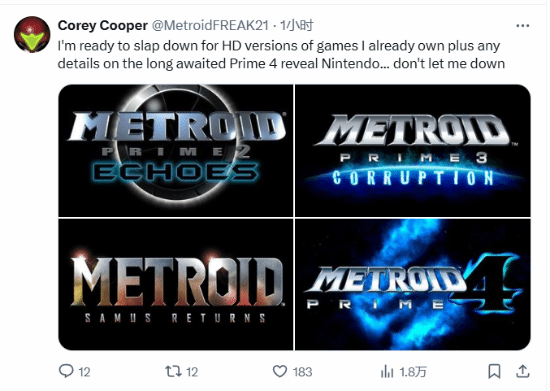550x391 pixels.
Task: View Metroid Samus Returns image
Action: tap(176, 284)
